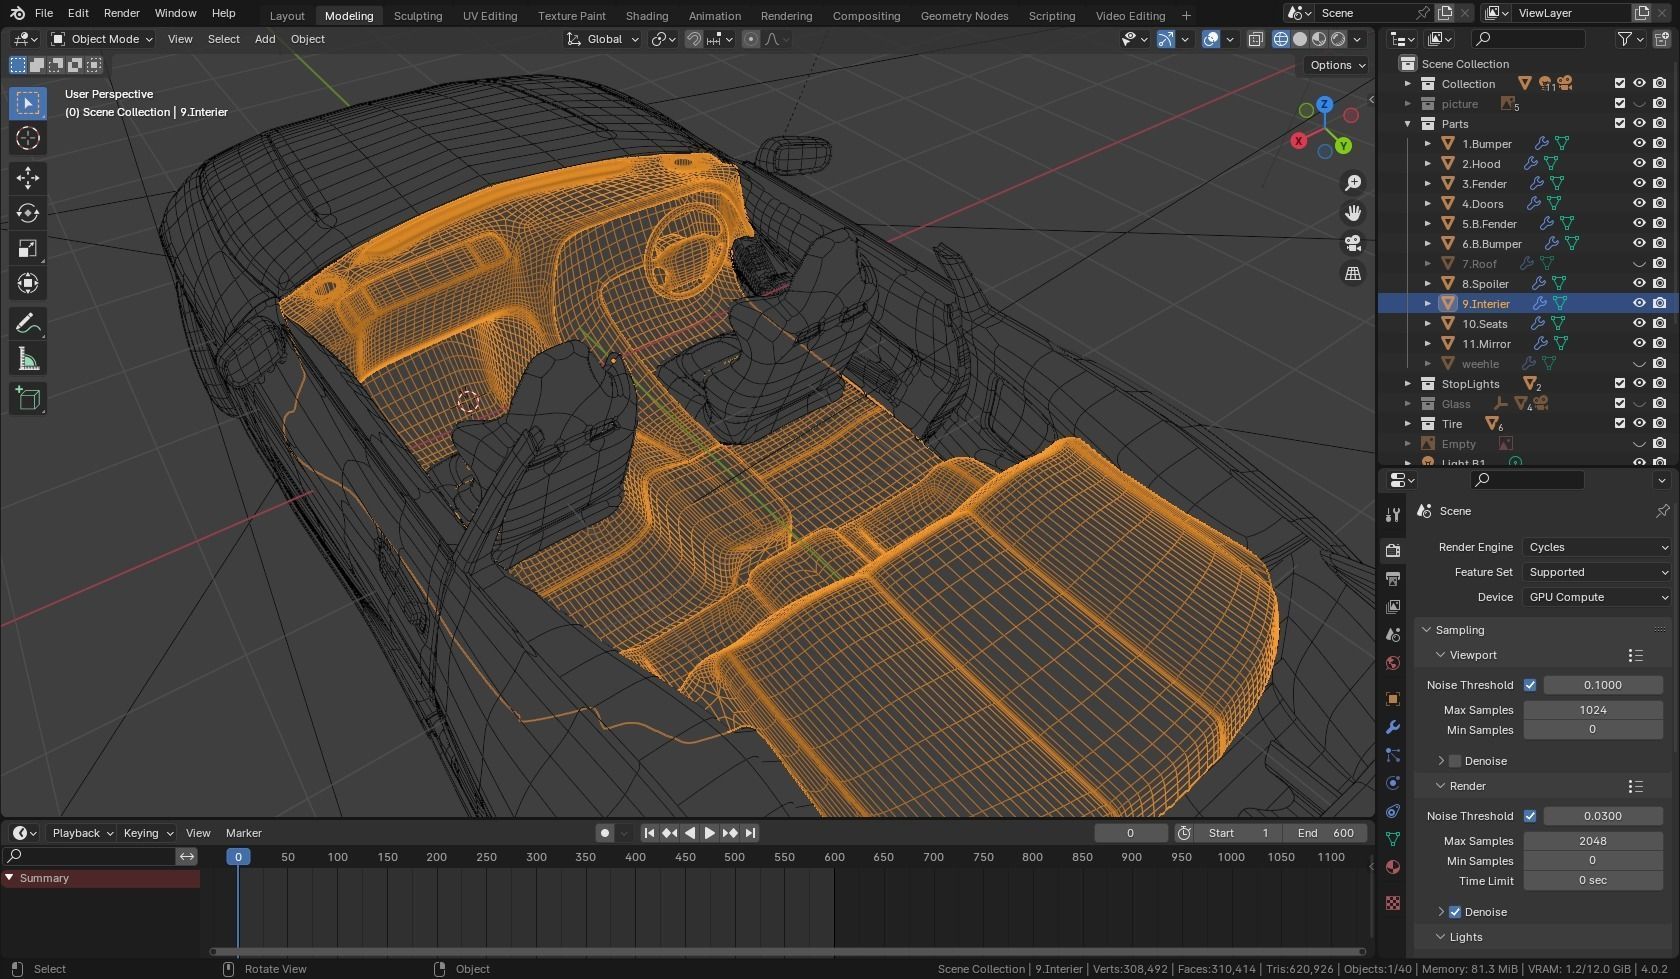Activate the Scale tool
This screenshot has width=1680, height=979.
28,248
